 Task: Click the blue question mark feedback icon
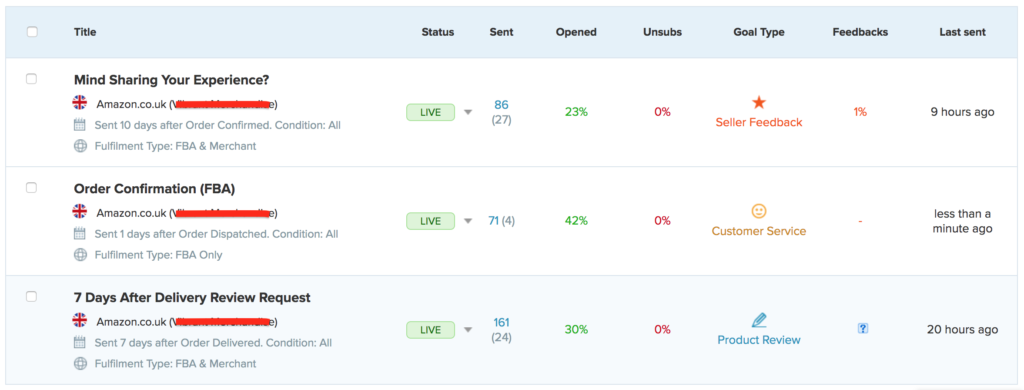click(862, 329)
